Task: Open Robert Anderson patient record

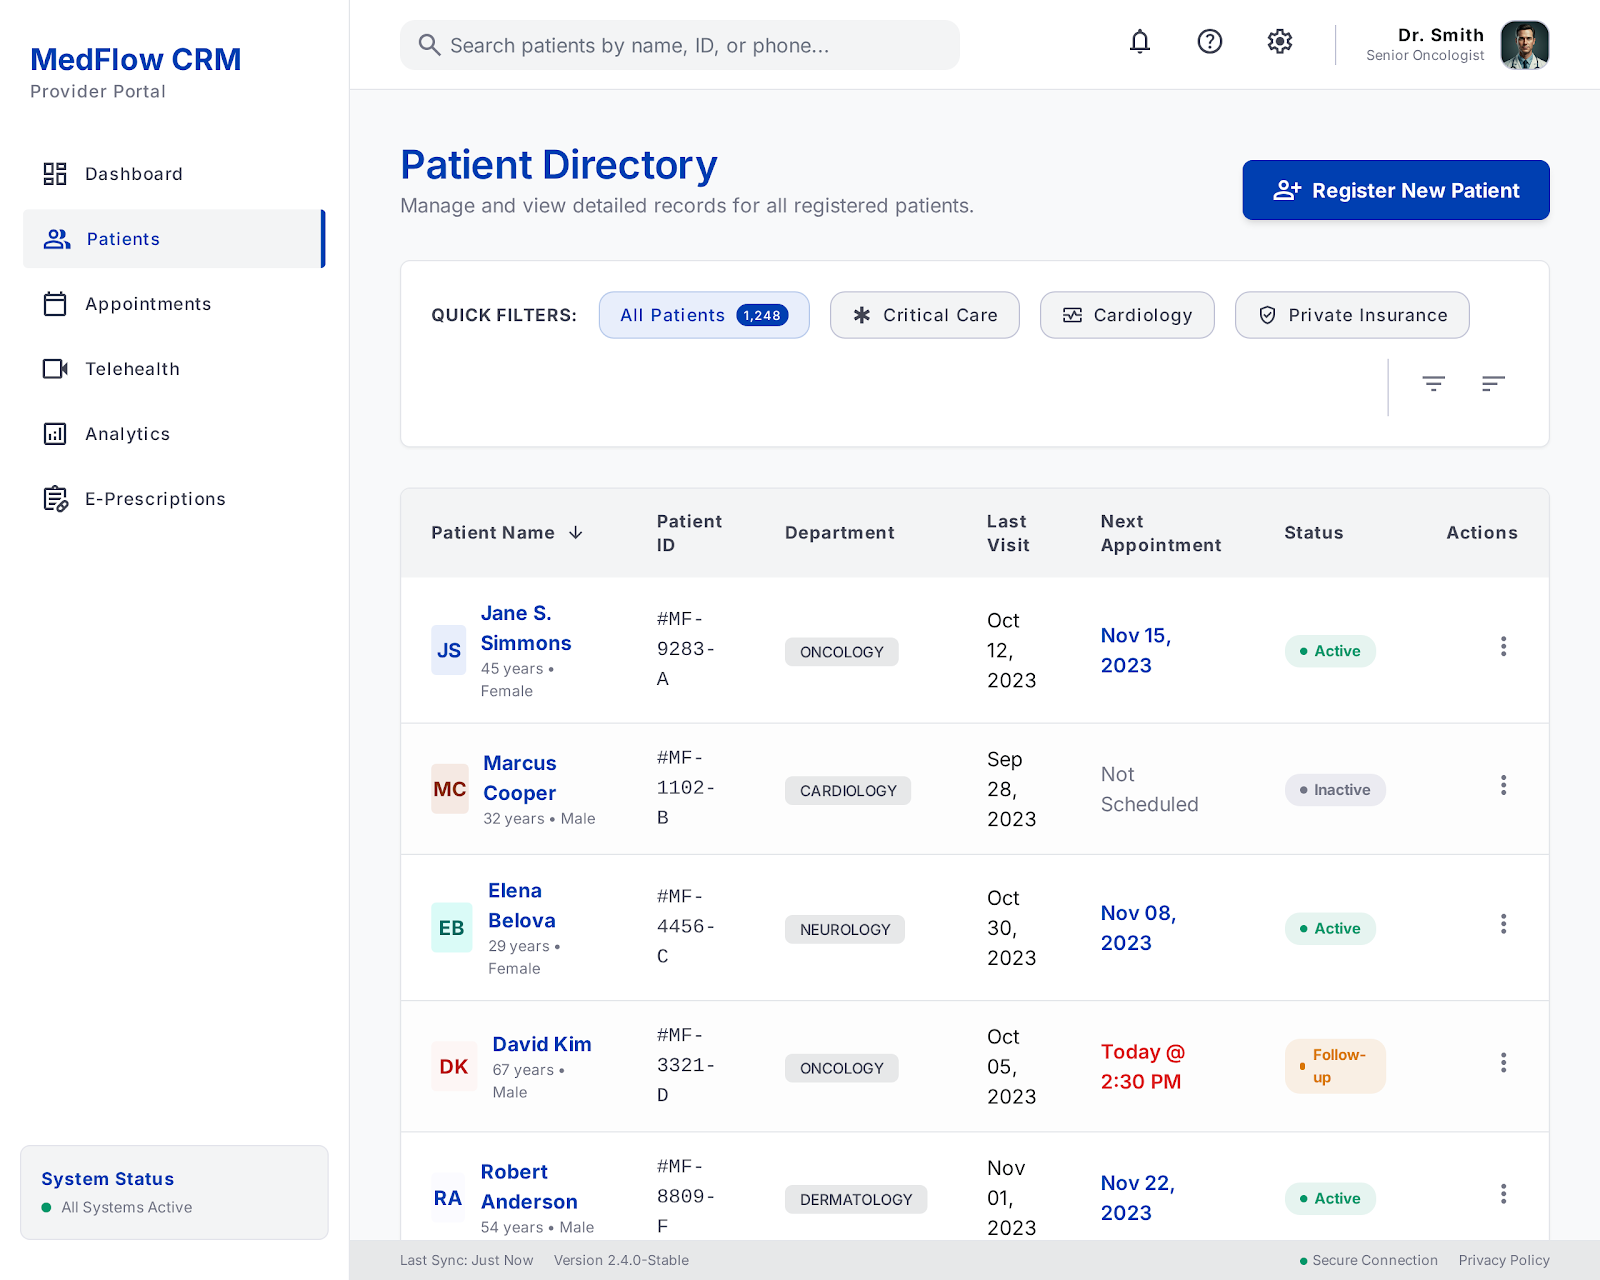Action: coord(529,1186)
